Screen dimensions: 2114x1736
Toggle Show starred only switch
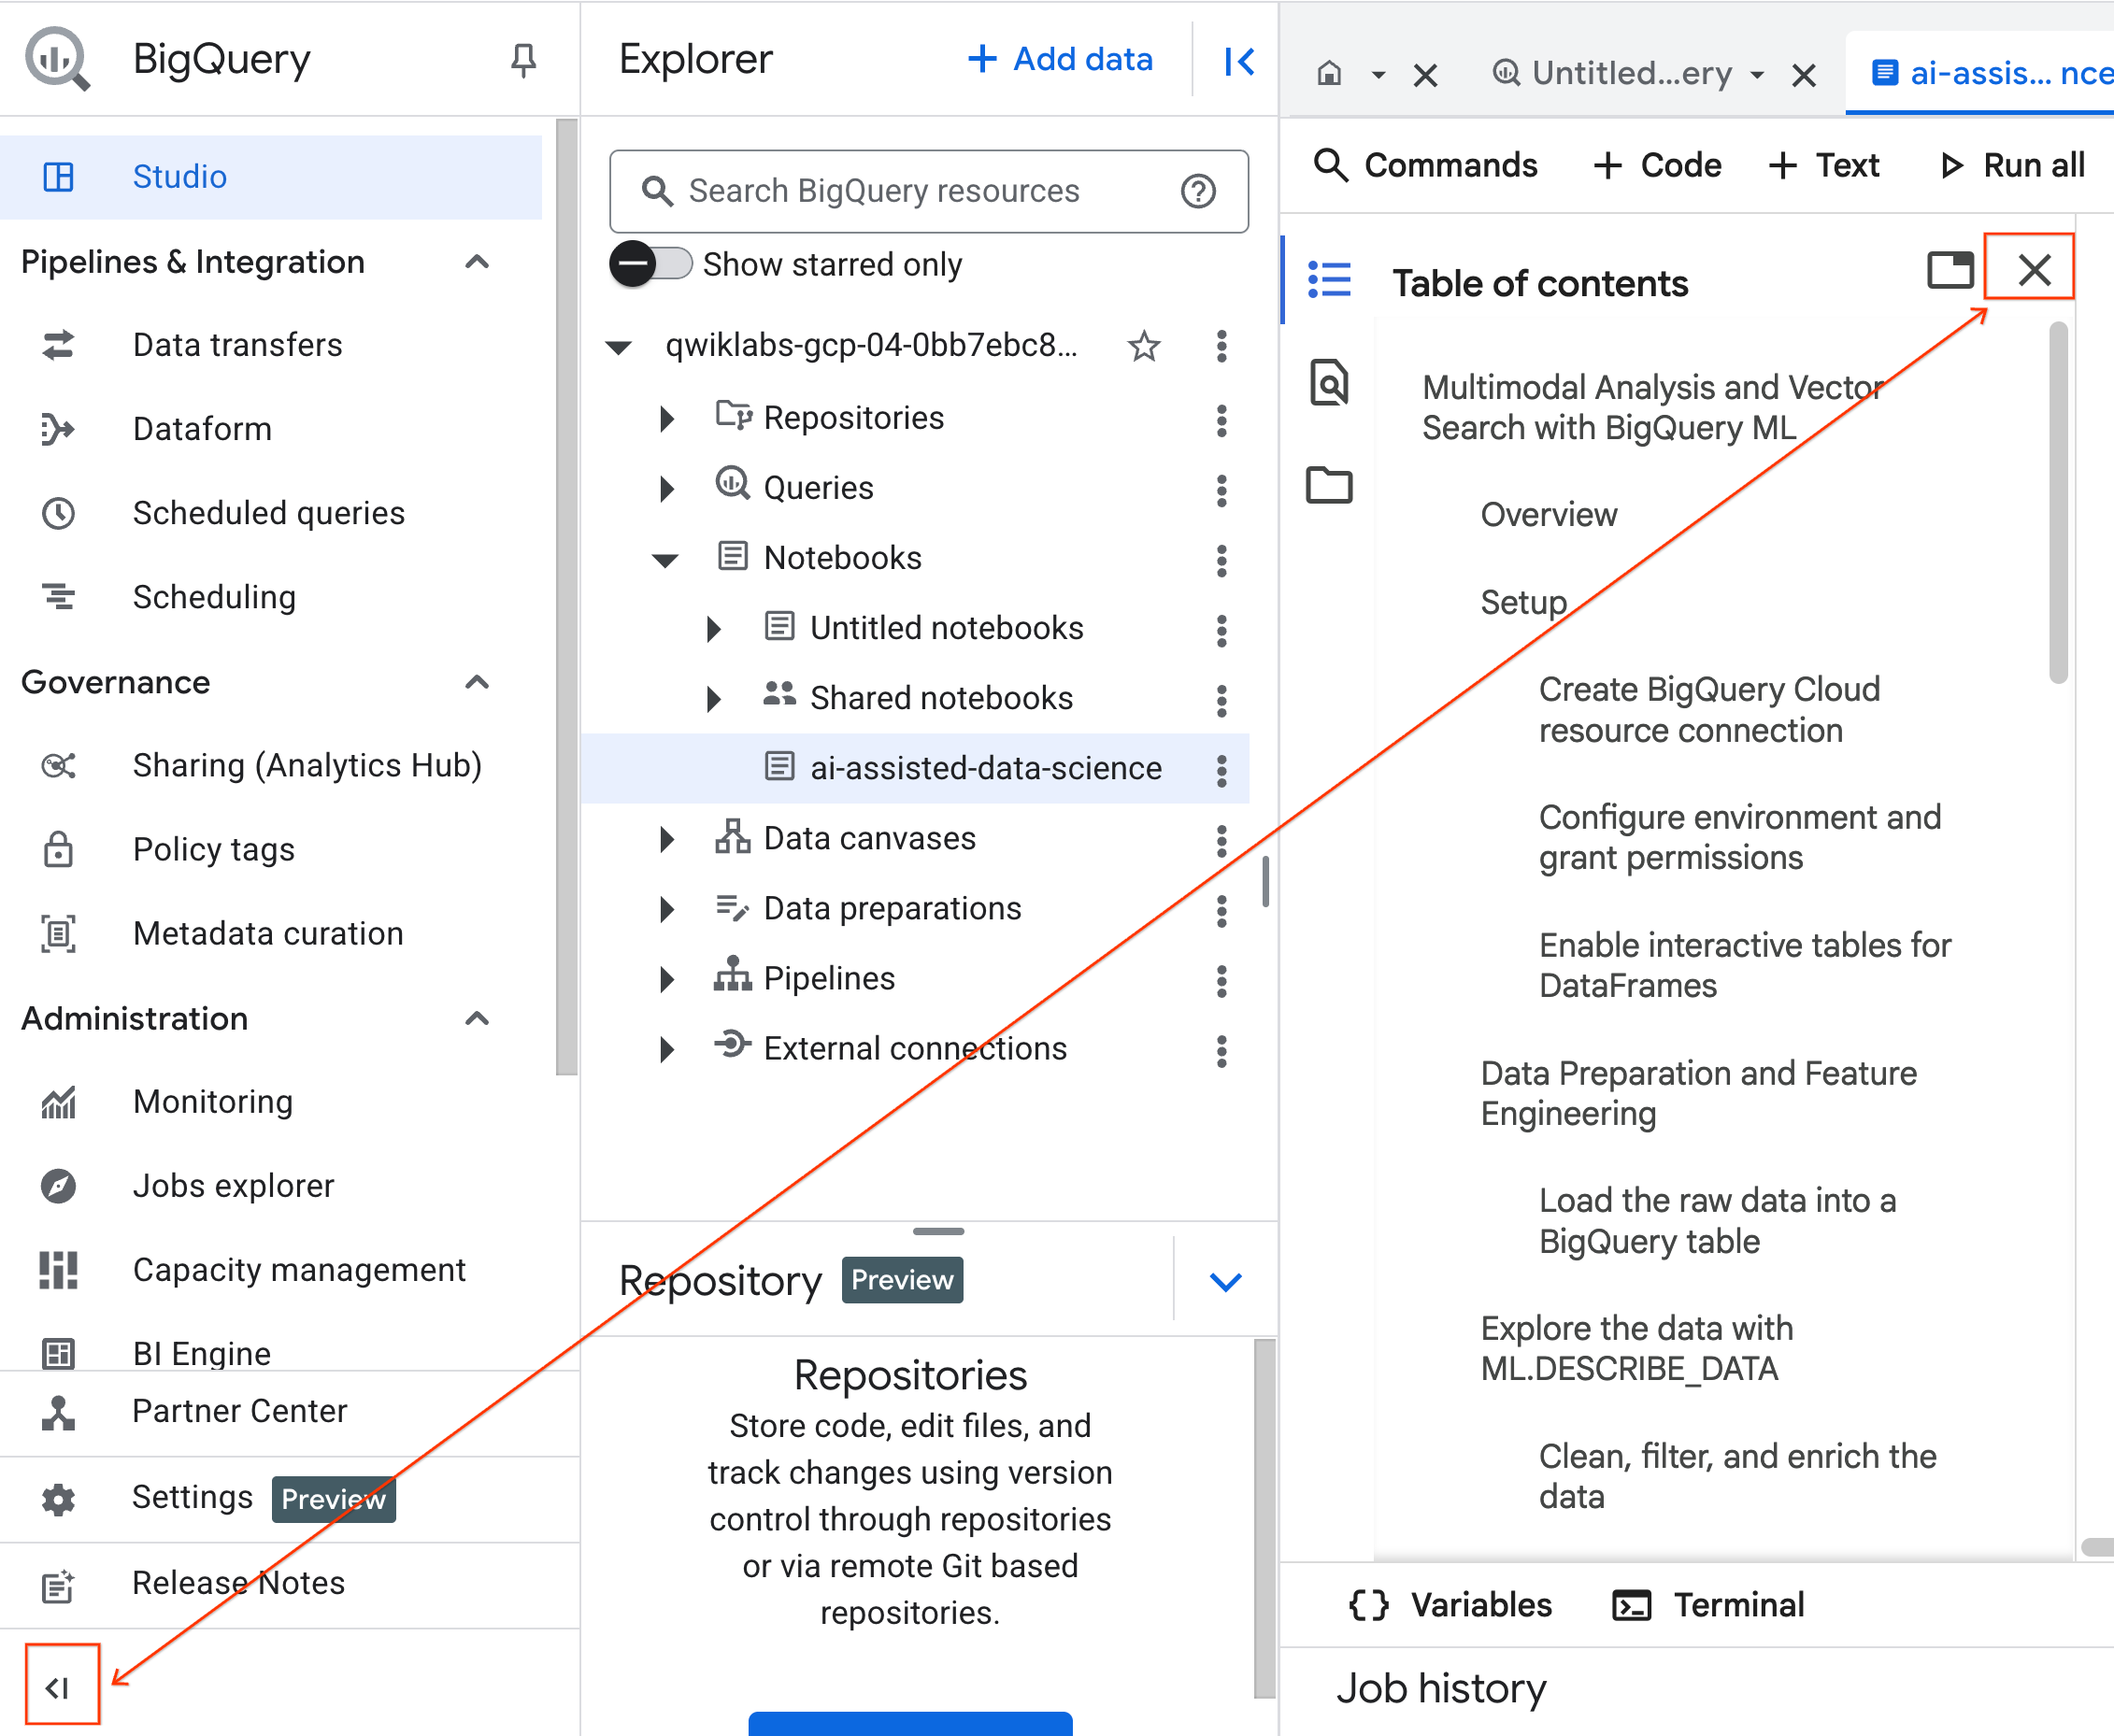coord(650,265)
